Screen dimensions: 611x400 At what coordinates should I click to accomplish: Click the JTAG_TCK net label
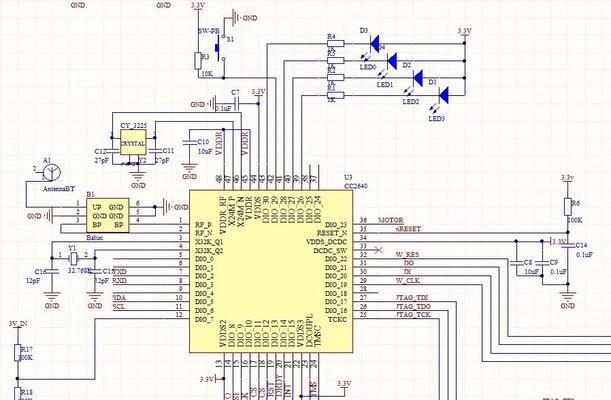point(413,314)
